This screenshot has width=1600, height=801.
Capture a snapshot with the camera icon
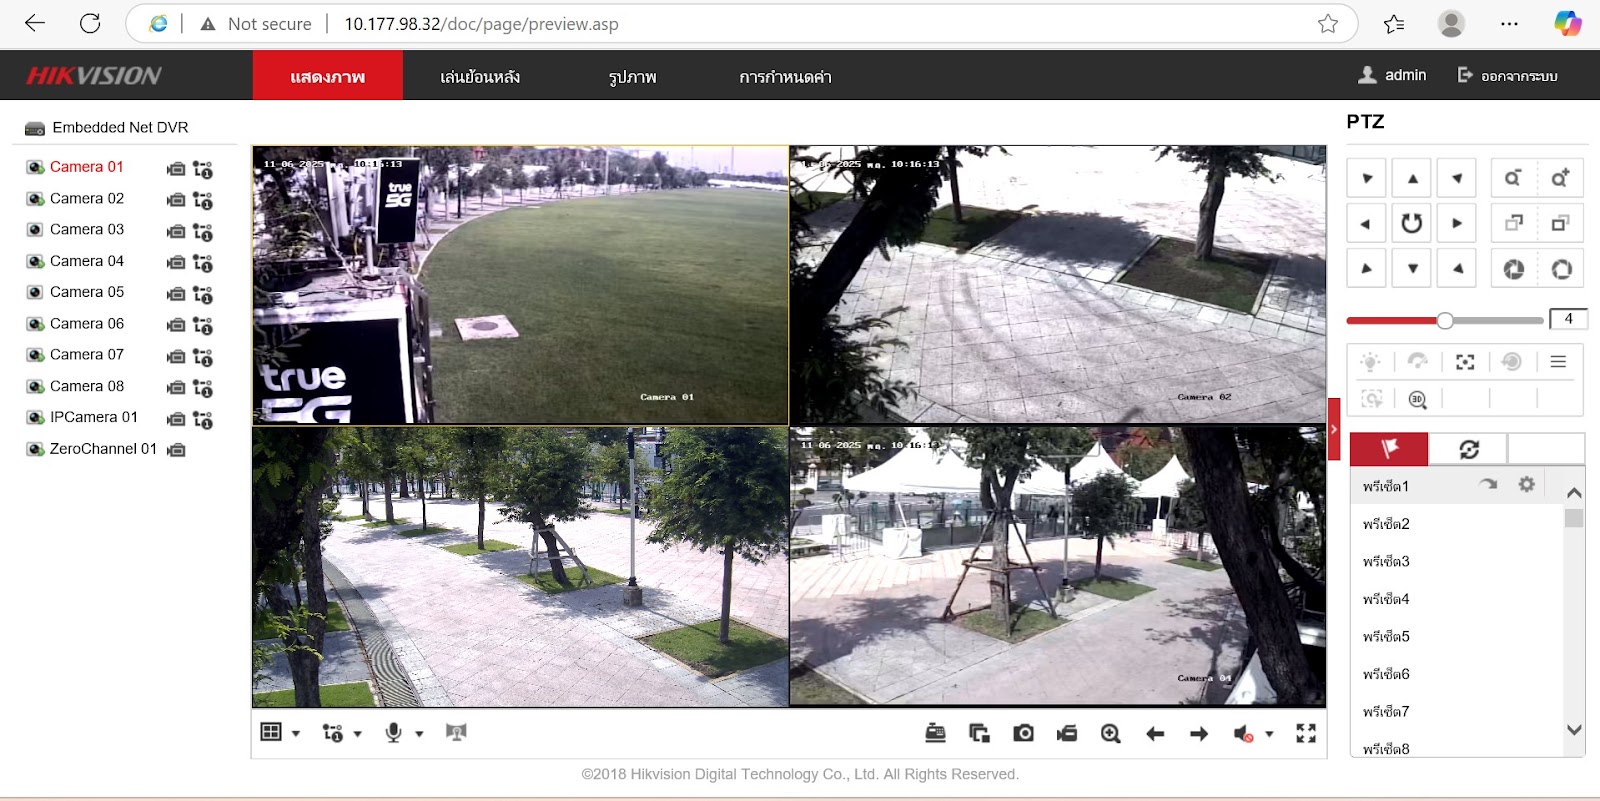pos(1023,733)
